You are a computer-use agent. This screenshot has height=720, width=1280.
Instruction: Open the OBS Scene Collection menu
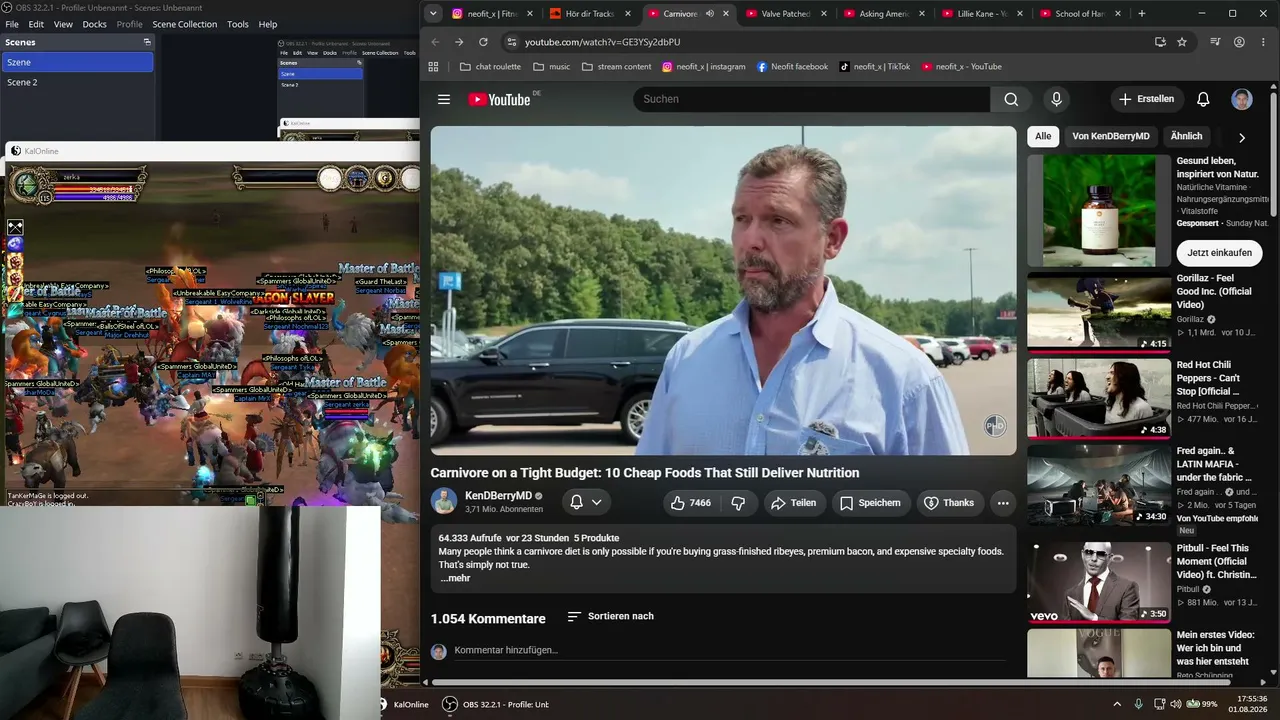click(x=184, y=24)
